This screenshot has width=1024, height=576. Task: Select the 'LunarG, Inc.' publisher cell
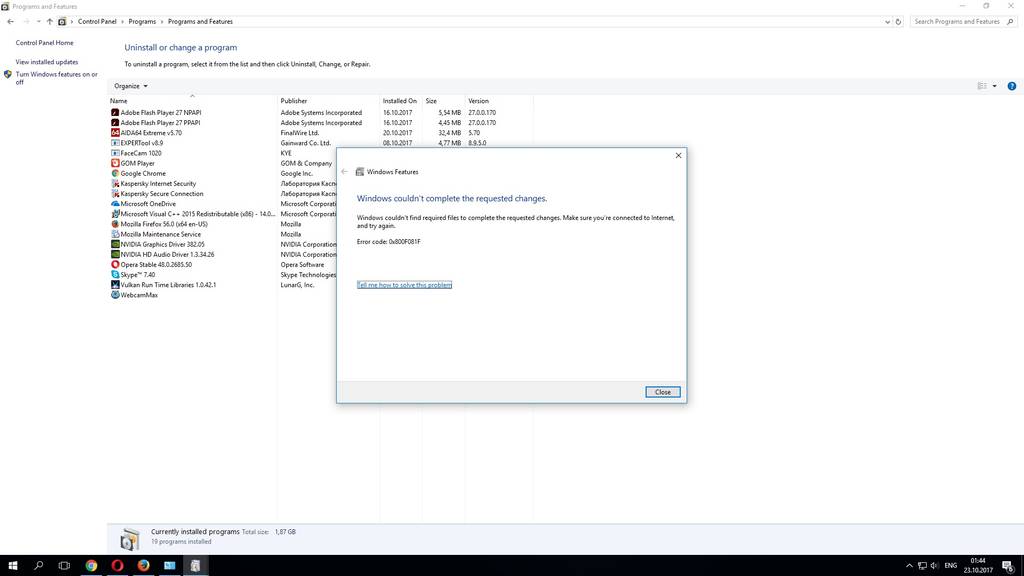click(298, 285)
